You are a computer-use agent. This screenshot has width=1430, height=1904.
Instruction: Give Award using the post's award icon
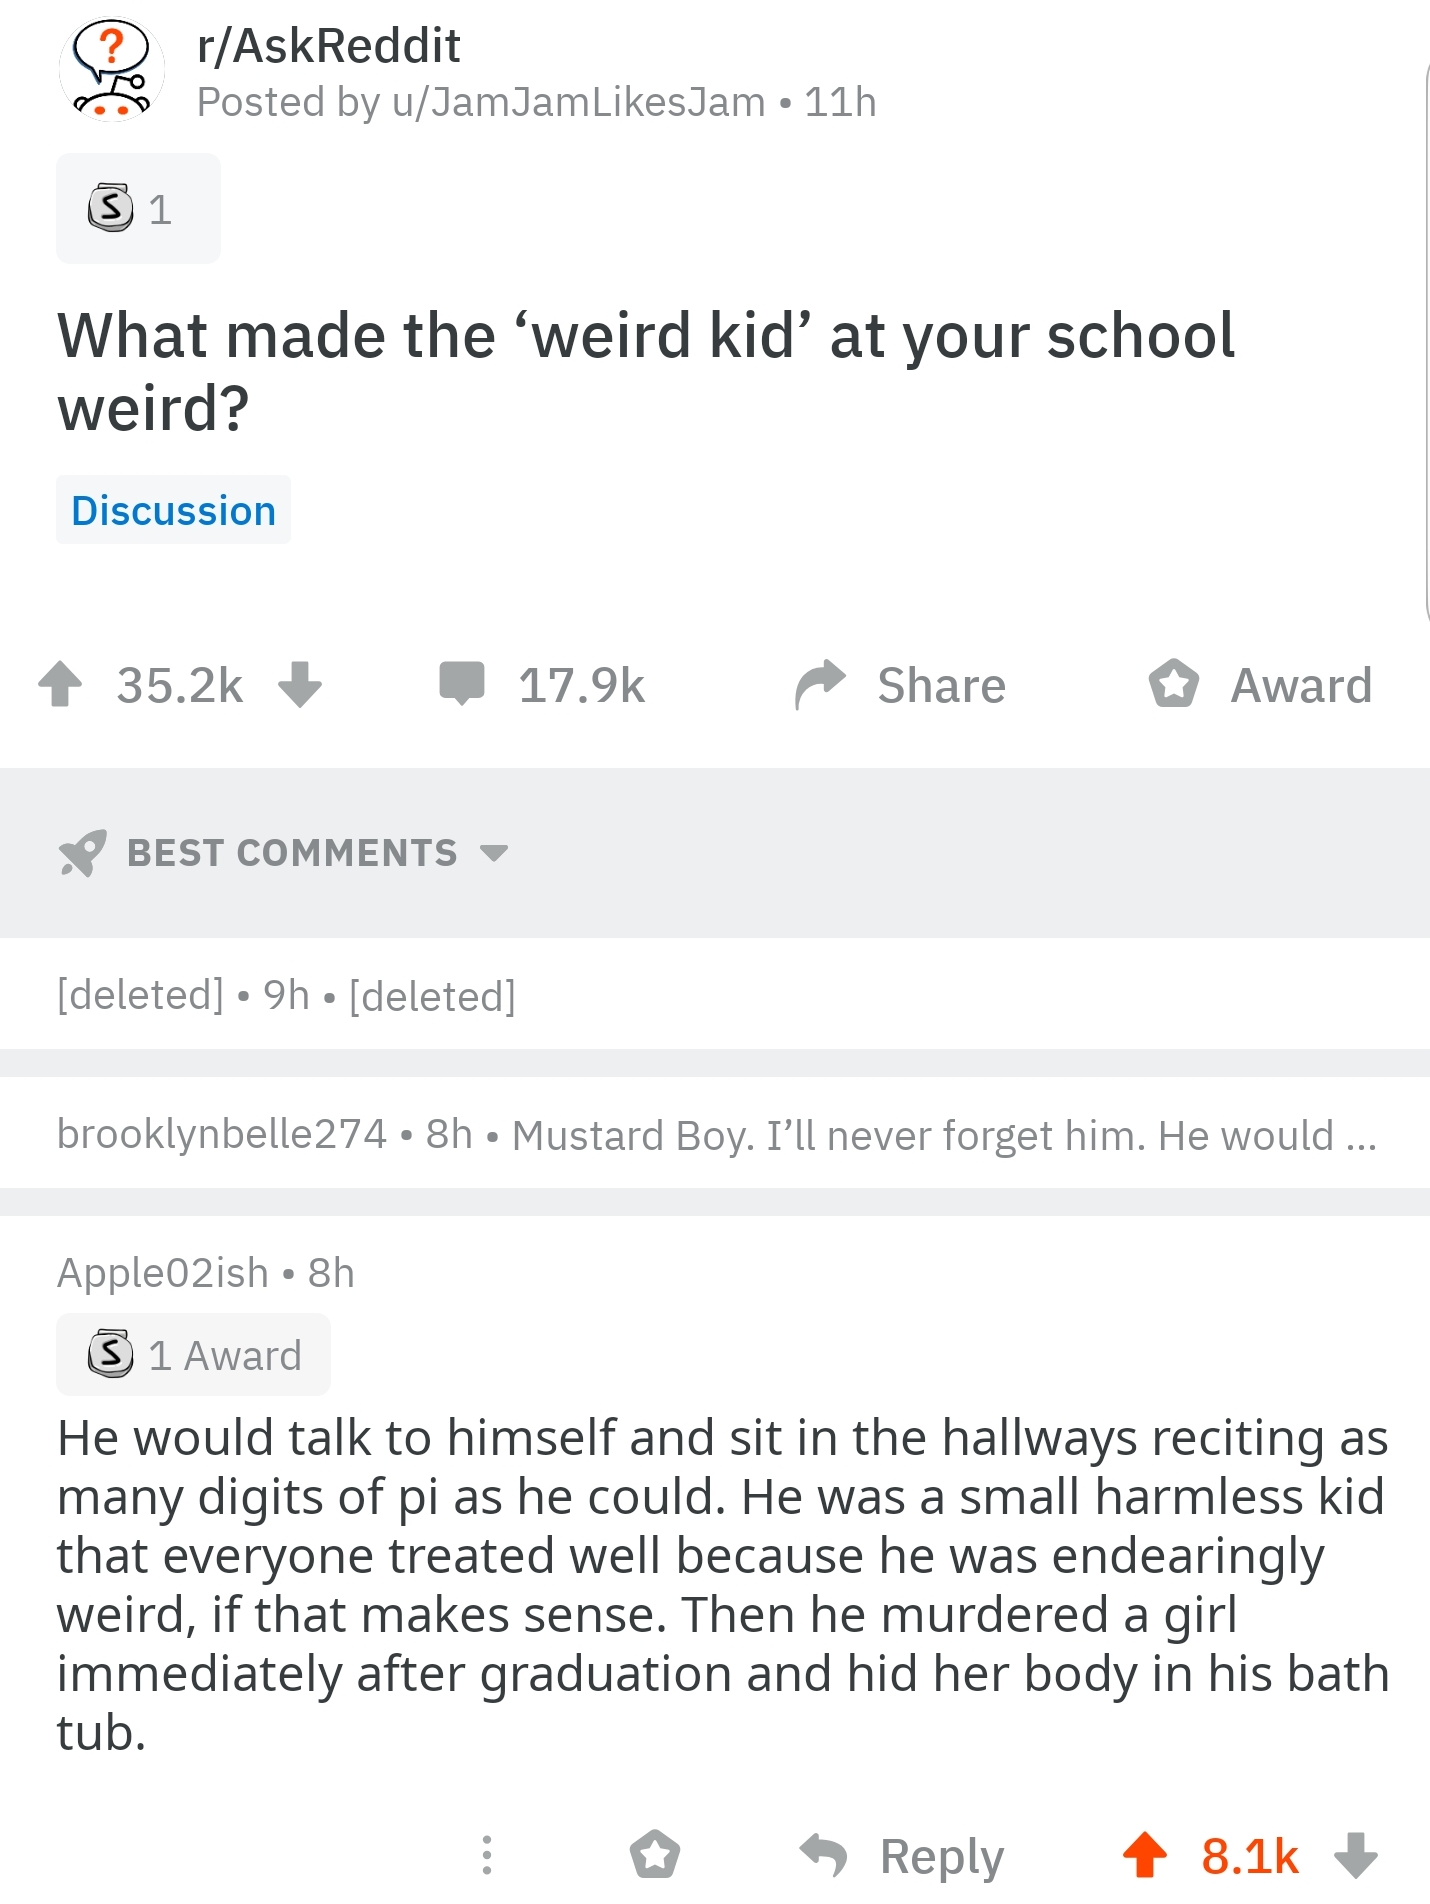tap(1174, 685)
